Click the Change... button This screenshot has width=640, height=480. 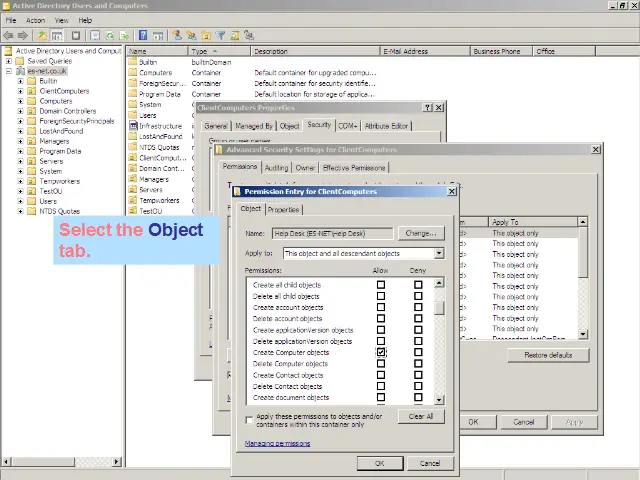pyautogui.click(x=421, y=233)
